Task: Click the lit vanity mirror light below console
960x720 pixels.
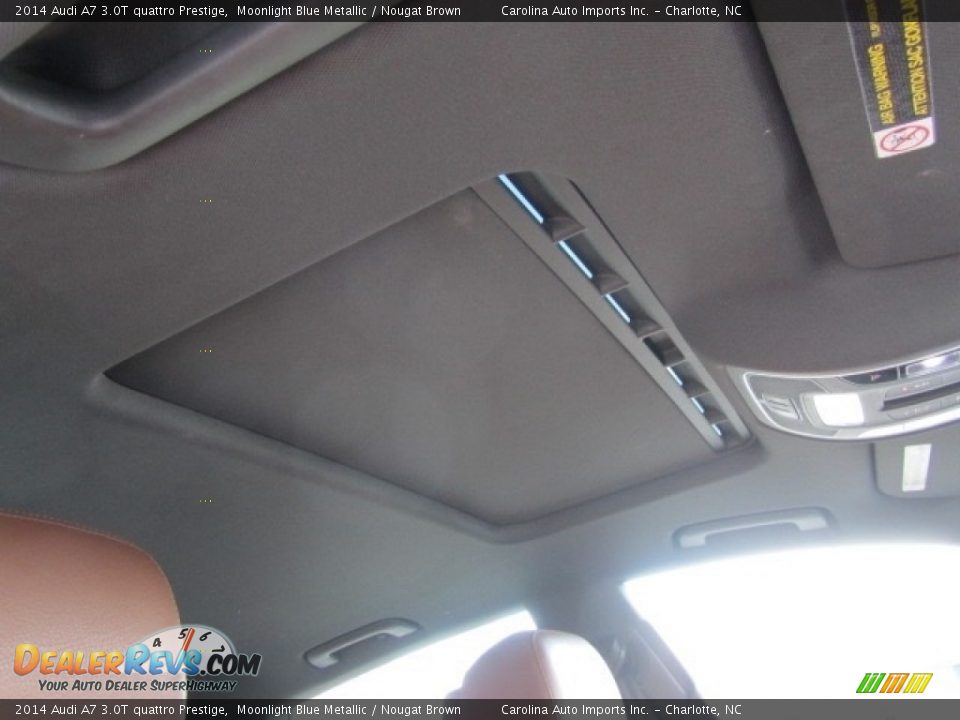Action: (x=915, y=467)
